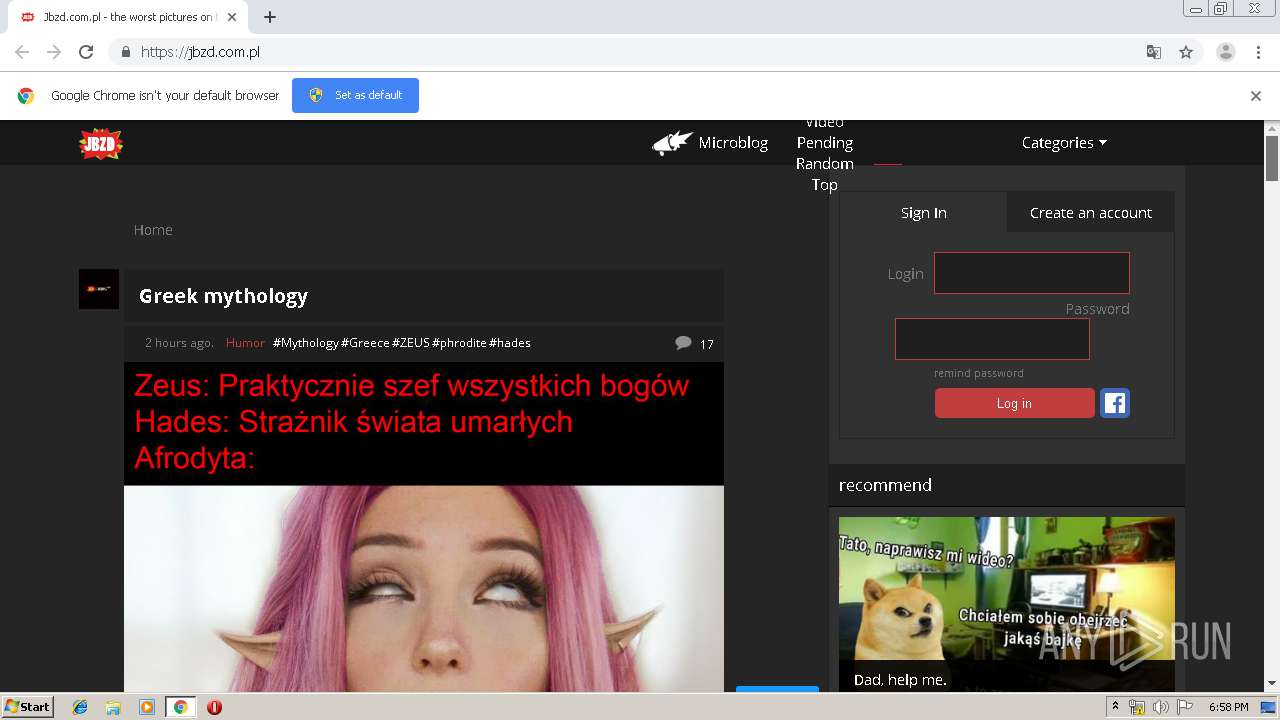Open the #hades tag
This screenshot has height=720, width=1280.
pyautogui.click(x=510, y=342)
